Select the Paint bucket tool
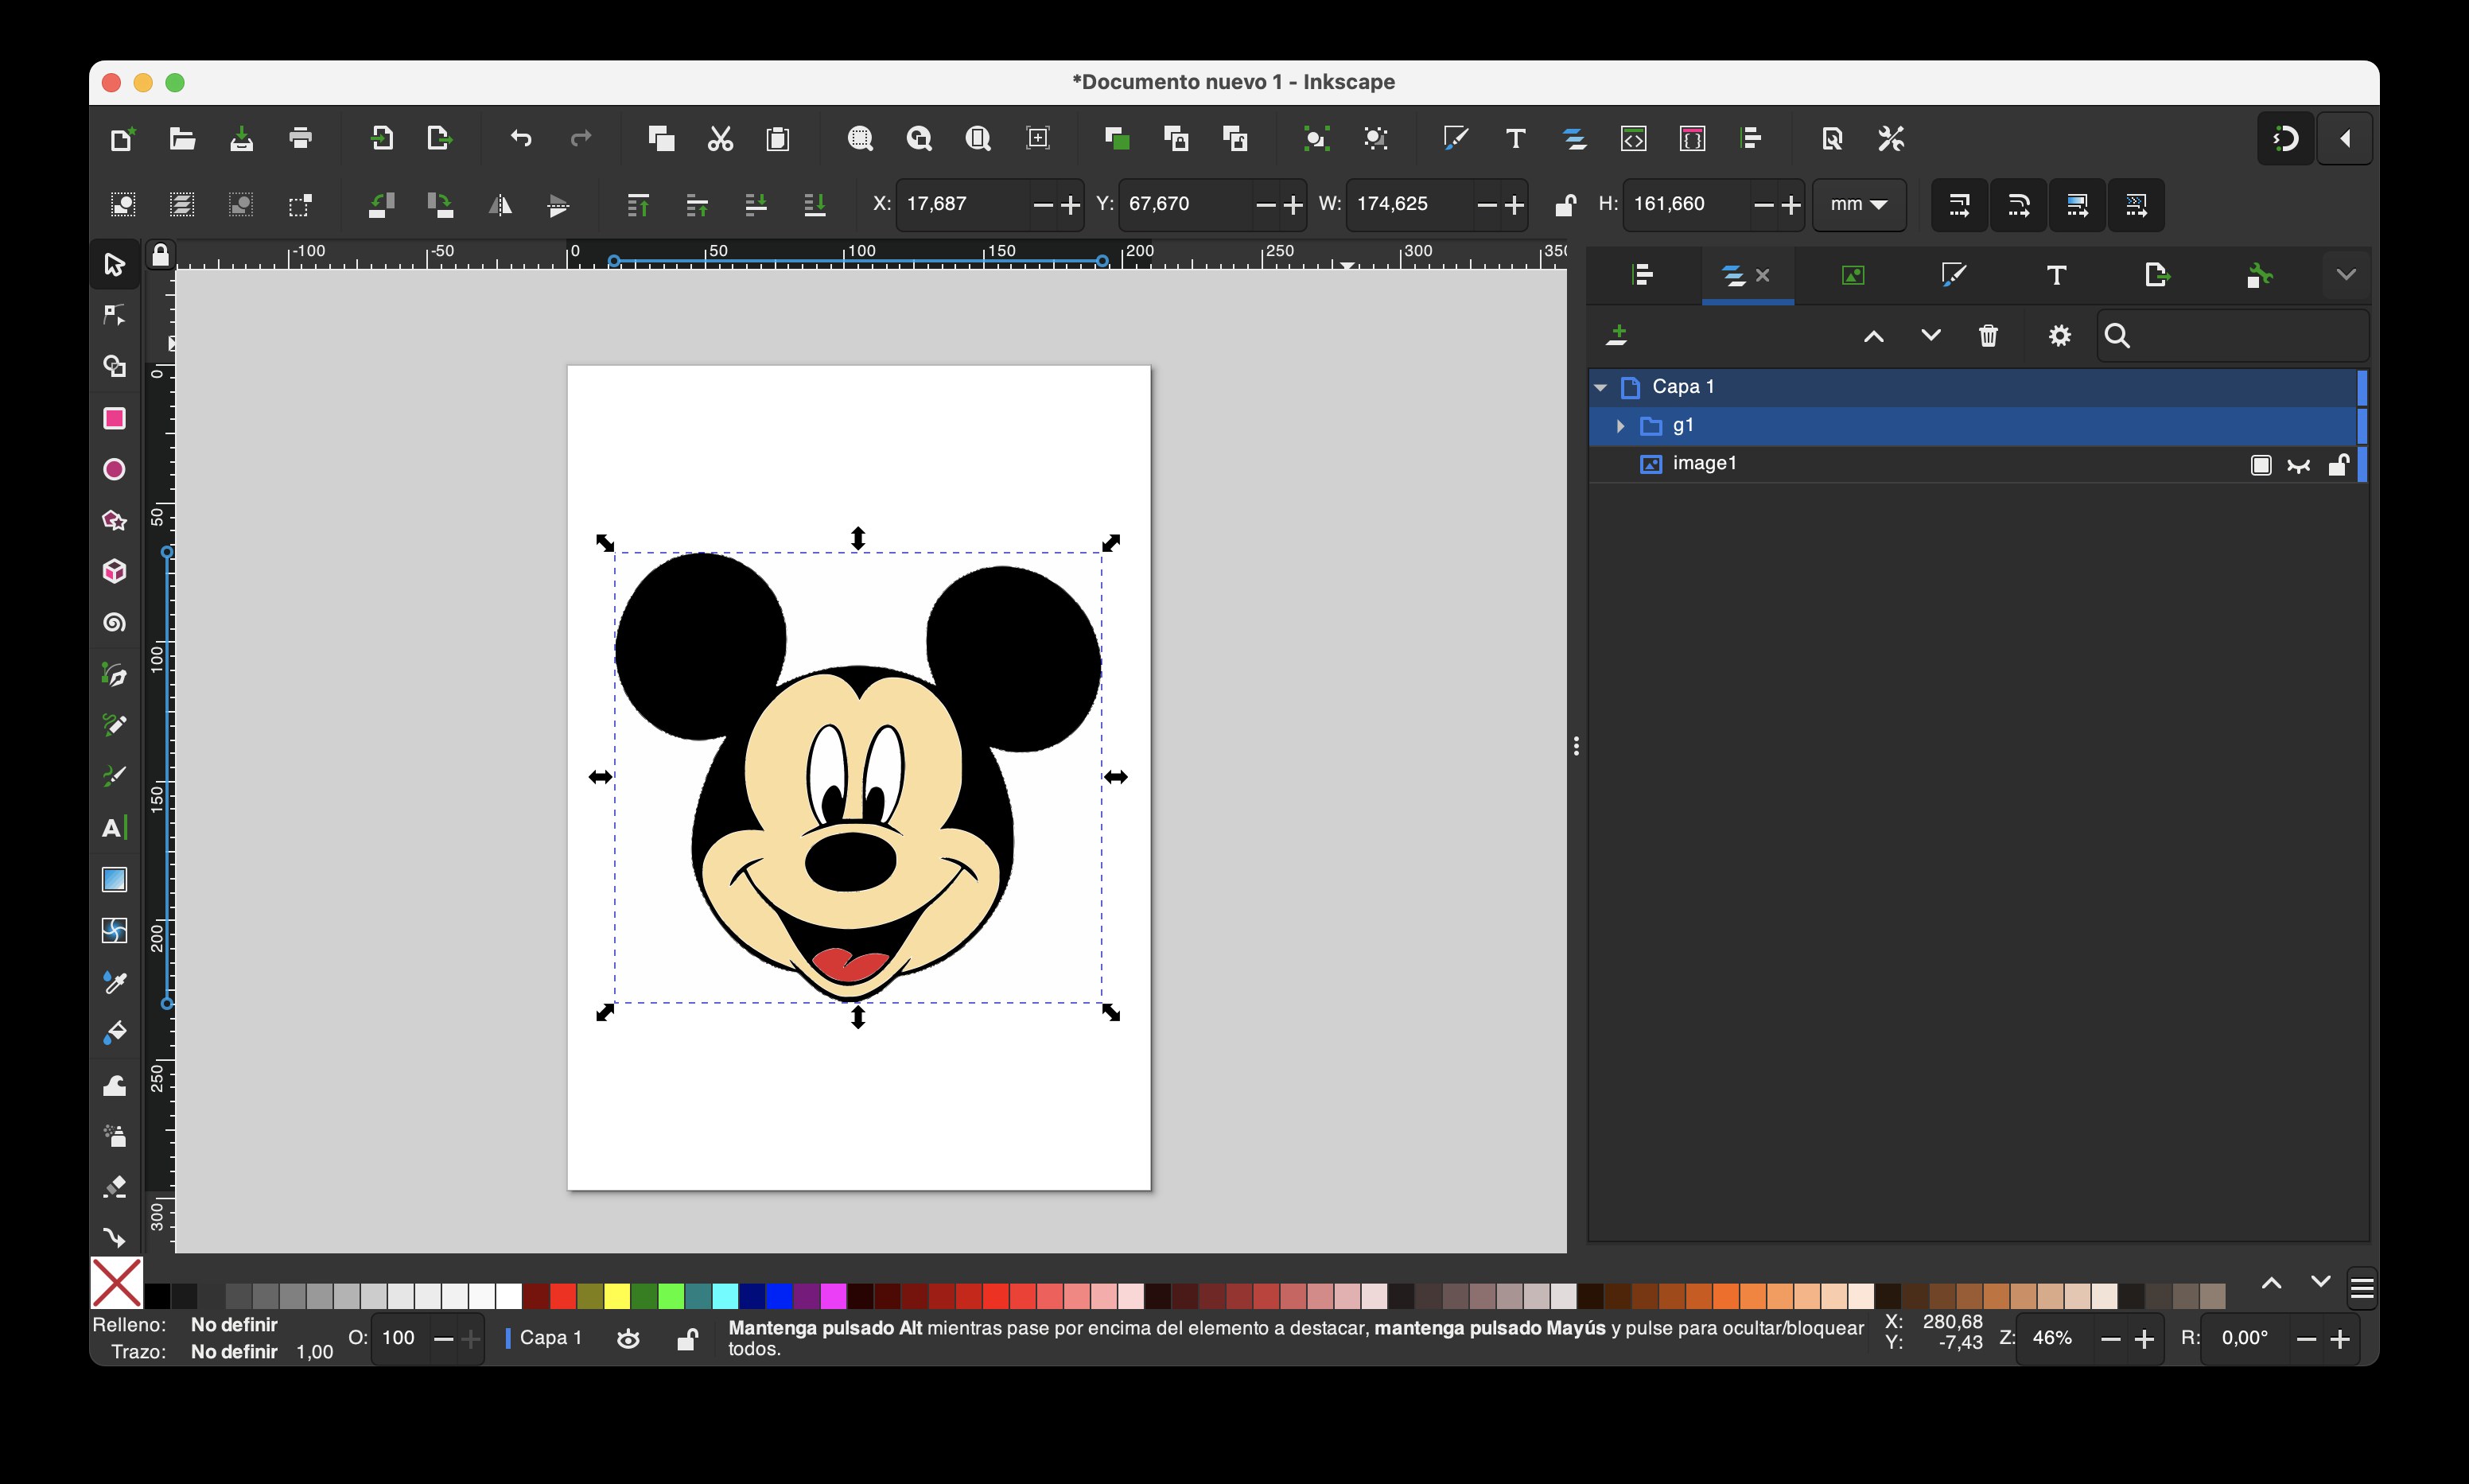The width and height of the screenshot is (2469, 1484). [114, 1033]
